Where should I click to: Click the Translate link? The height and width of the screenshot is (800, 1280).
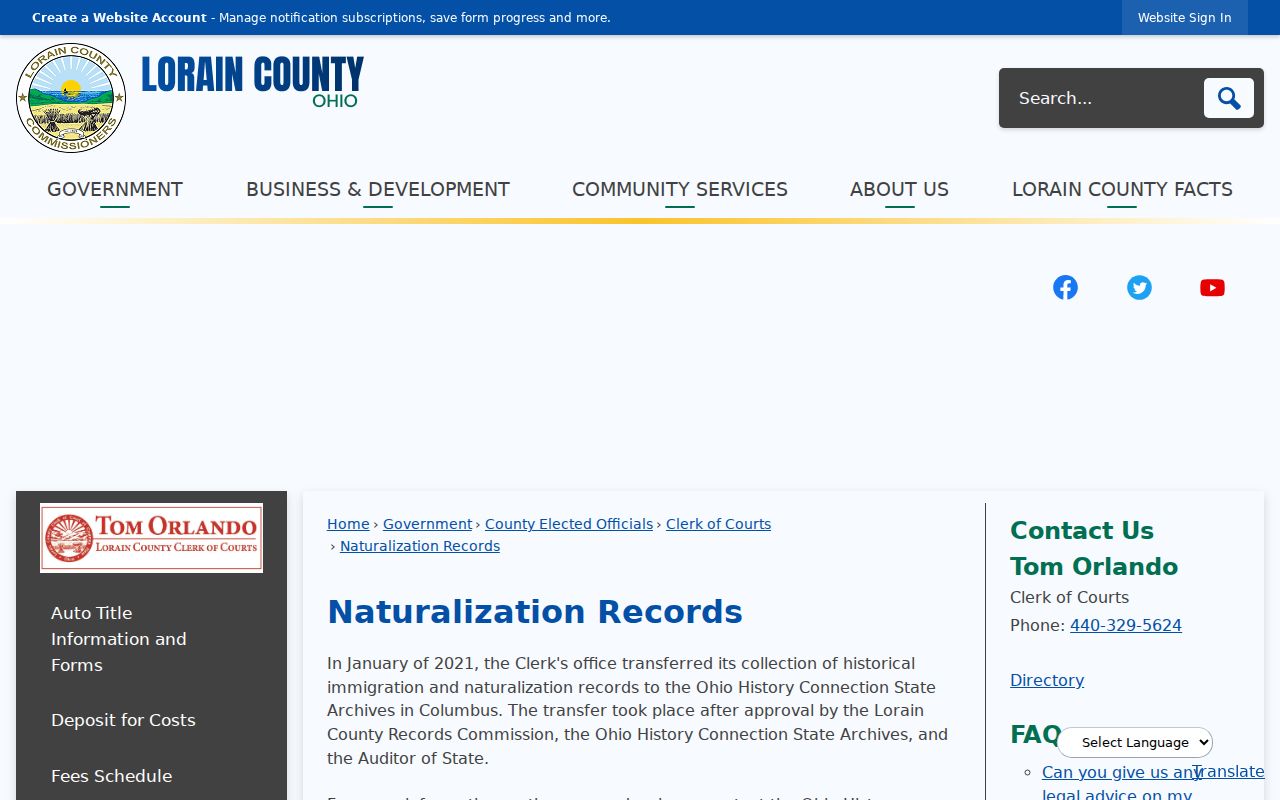(1228, 772)
